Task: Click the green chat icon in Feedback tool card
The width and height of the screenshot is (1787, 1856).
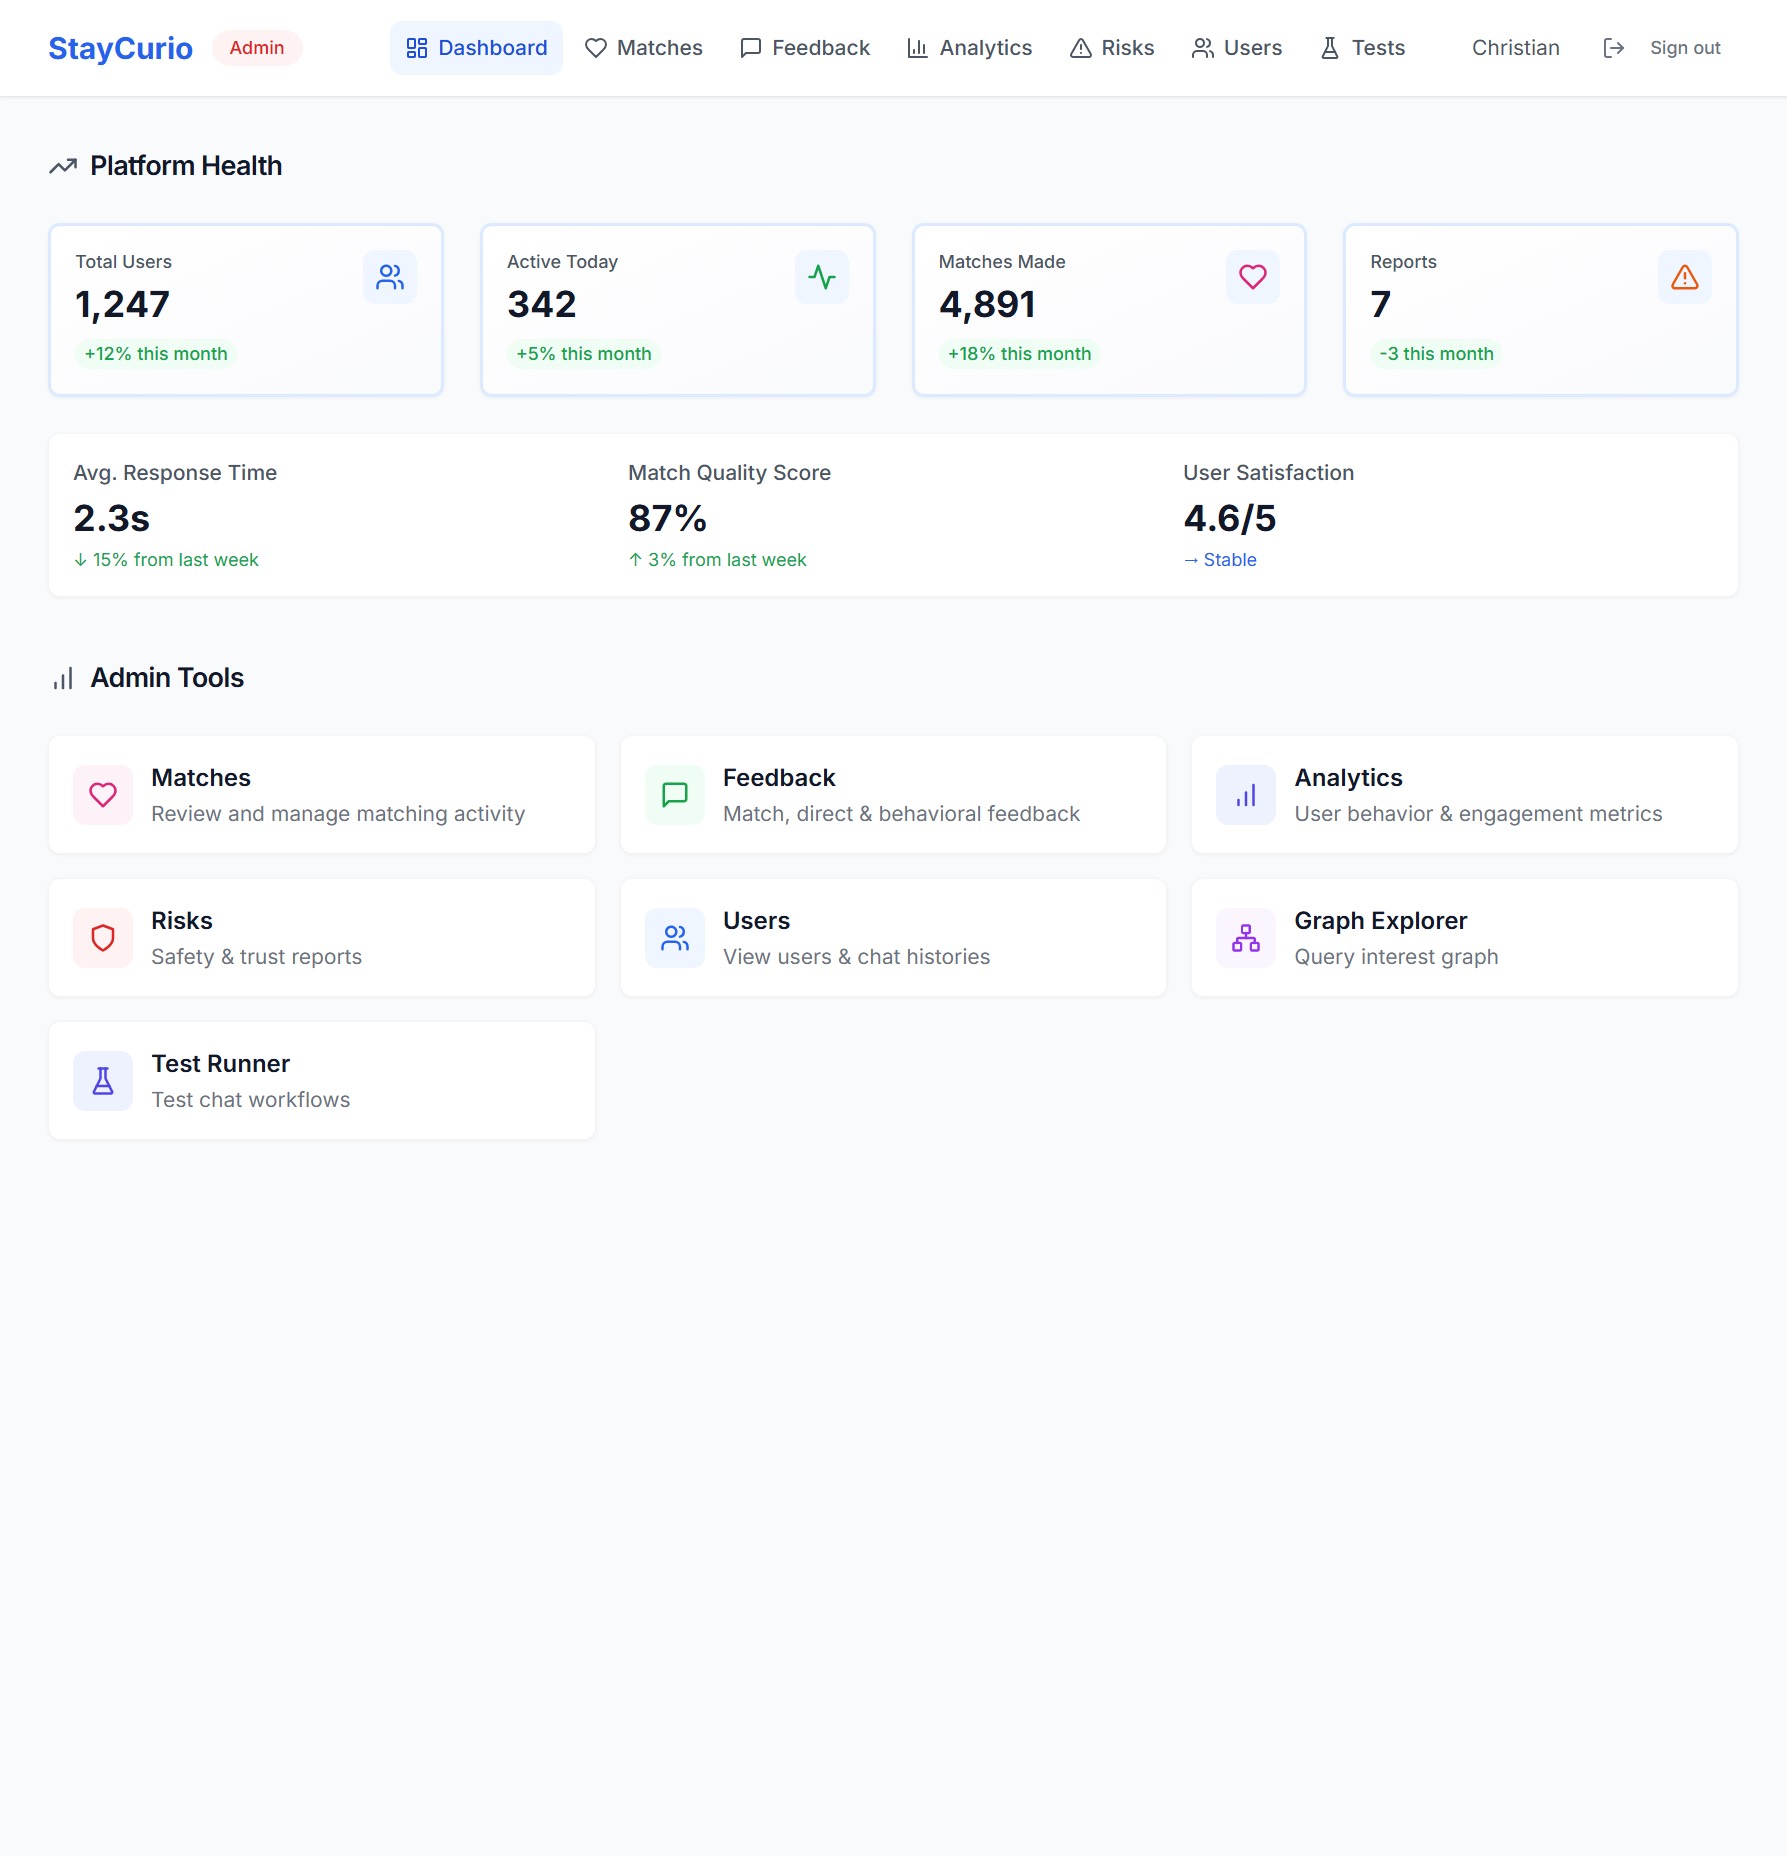Action: 675,795
